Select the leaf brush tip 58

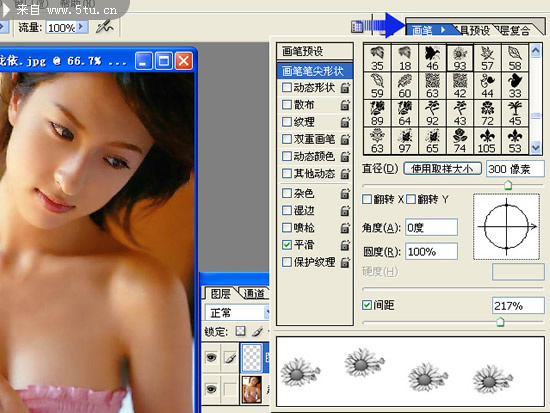tap(515, 58)
